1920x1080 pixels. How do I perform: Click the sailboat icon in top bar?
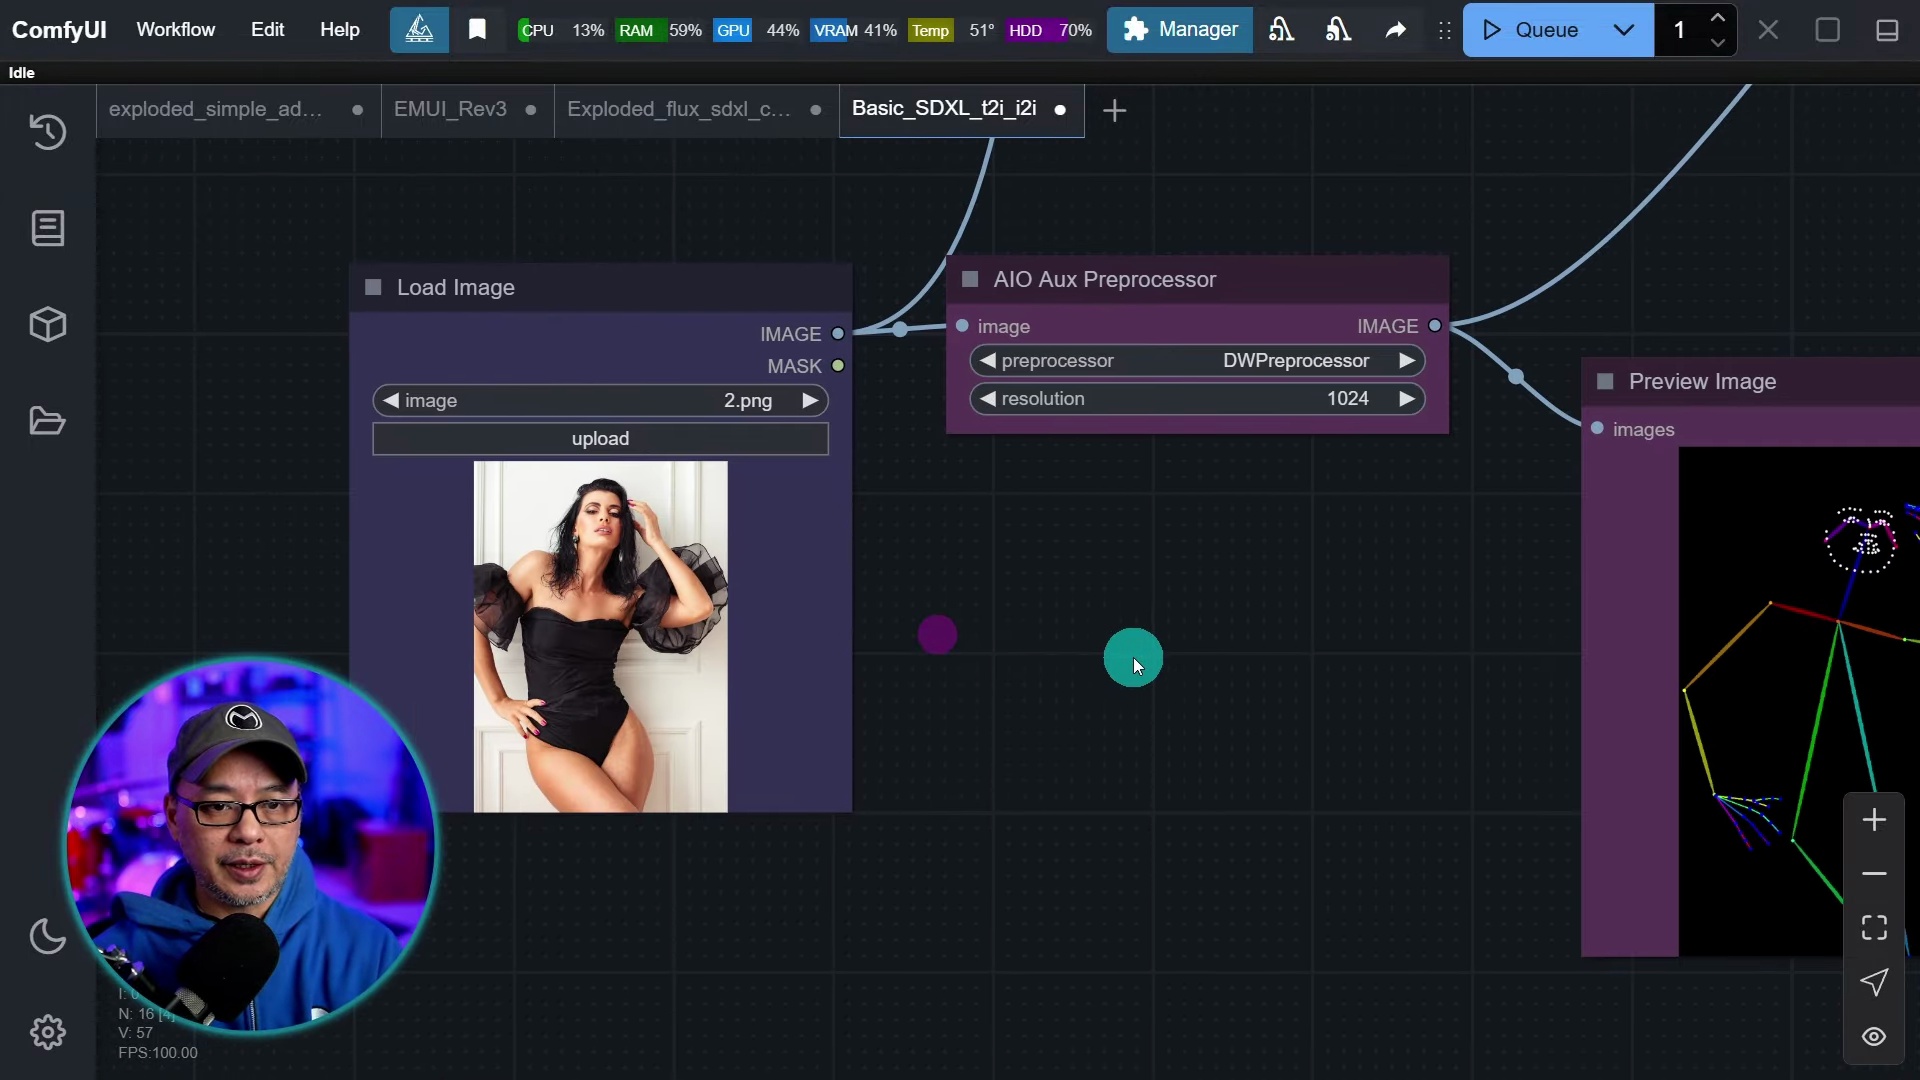pyautogui.click(x=419, y=30)
